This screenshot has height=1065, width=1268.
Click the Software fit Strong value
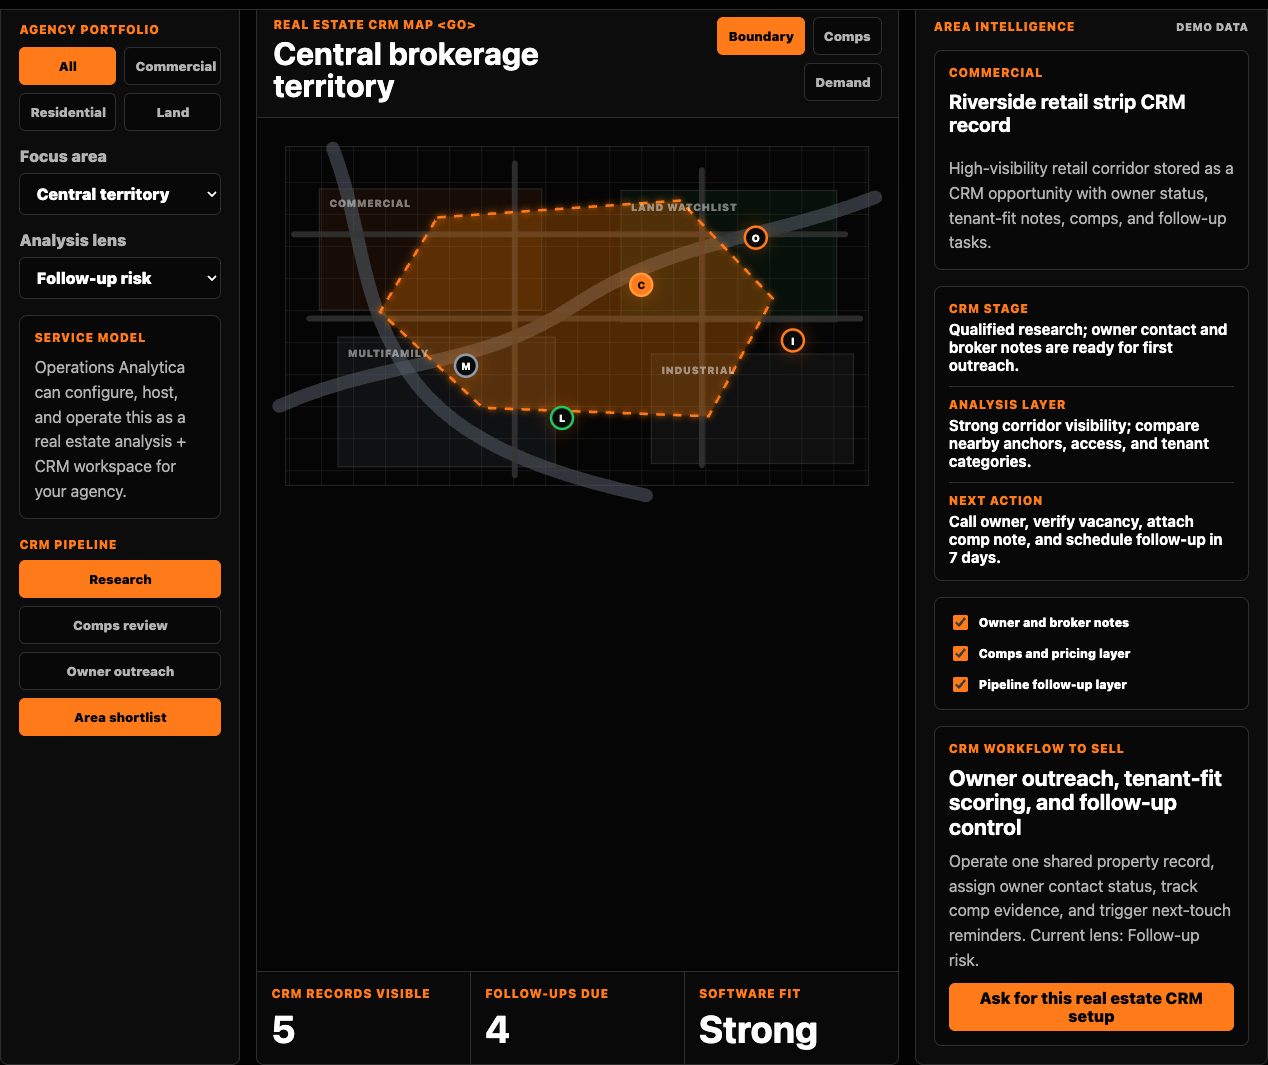click(758, 1030)
